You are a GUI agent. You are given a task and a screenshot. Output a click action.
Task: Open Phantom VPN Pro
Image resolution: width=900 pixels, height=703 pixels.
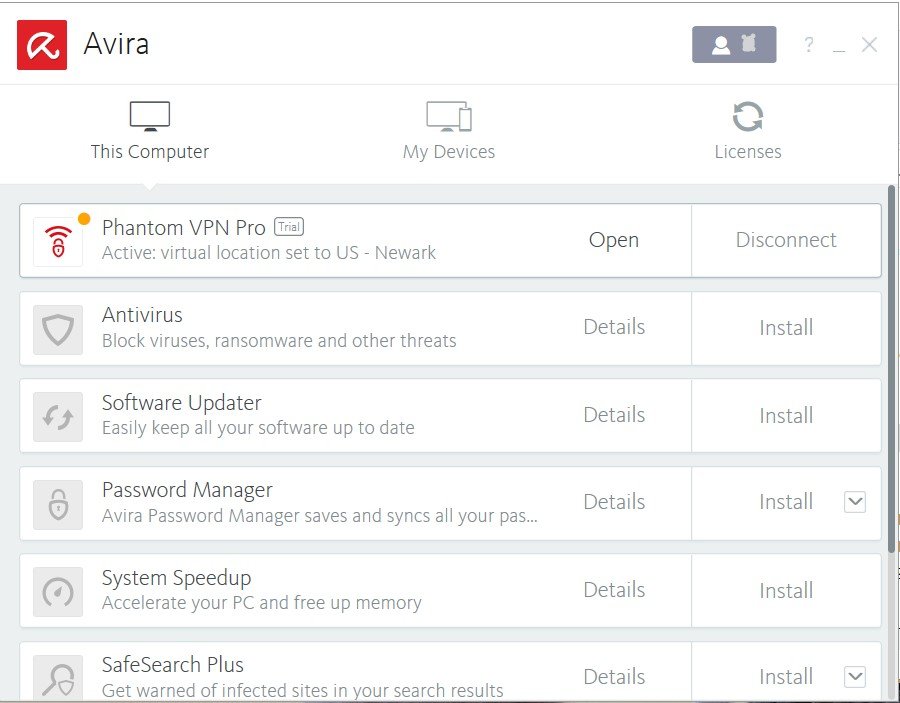(x=614, y=240)
